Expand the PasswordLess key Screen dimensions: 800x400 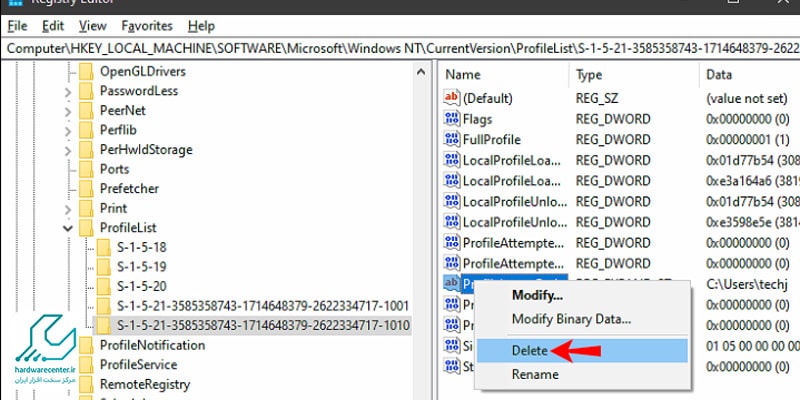click(68, 91)
